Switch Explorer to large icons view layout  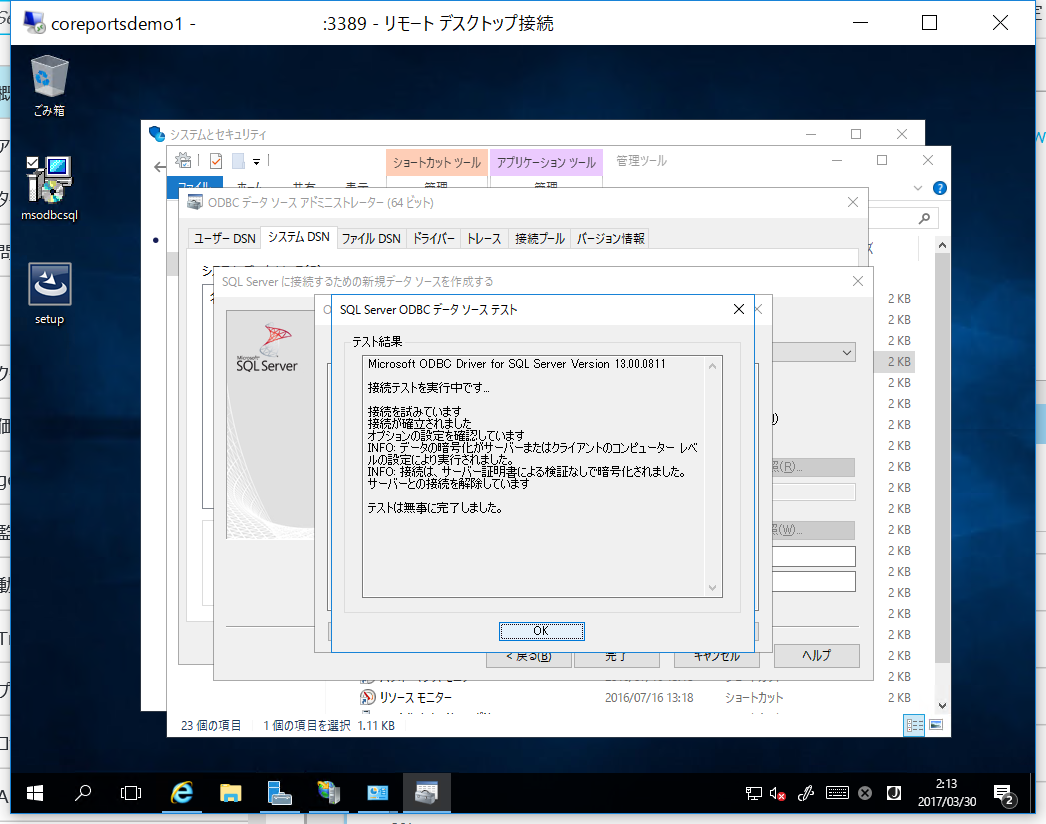coord(936,725)
